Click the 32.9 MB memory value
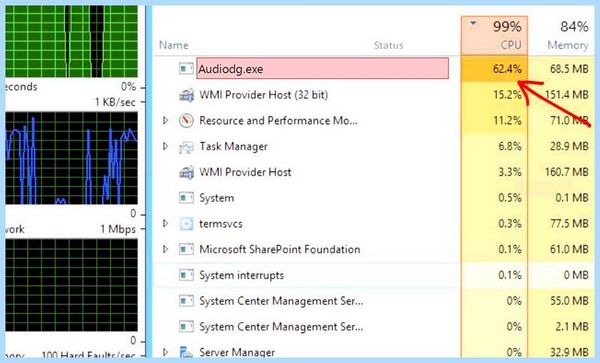 pyautogui.click(x=569, y=352)
